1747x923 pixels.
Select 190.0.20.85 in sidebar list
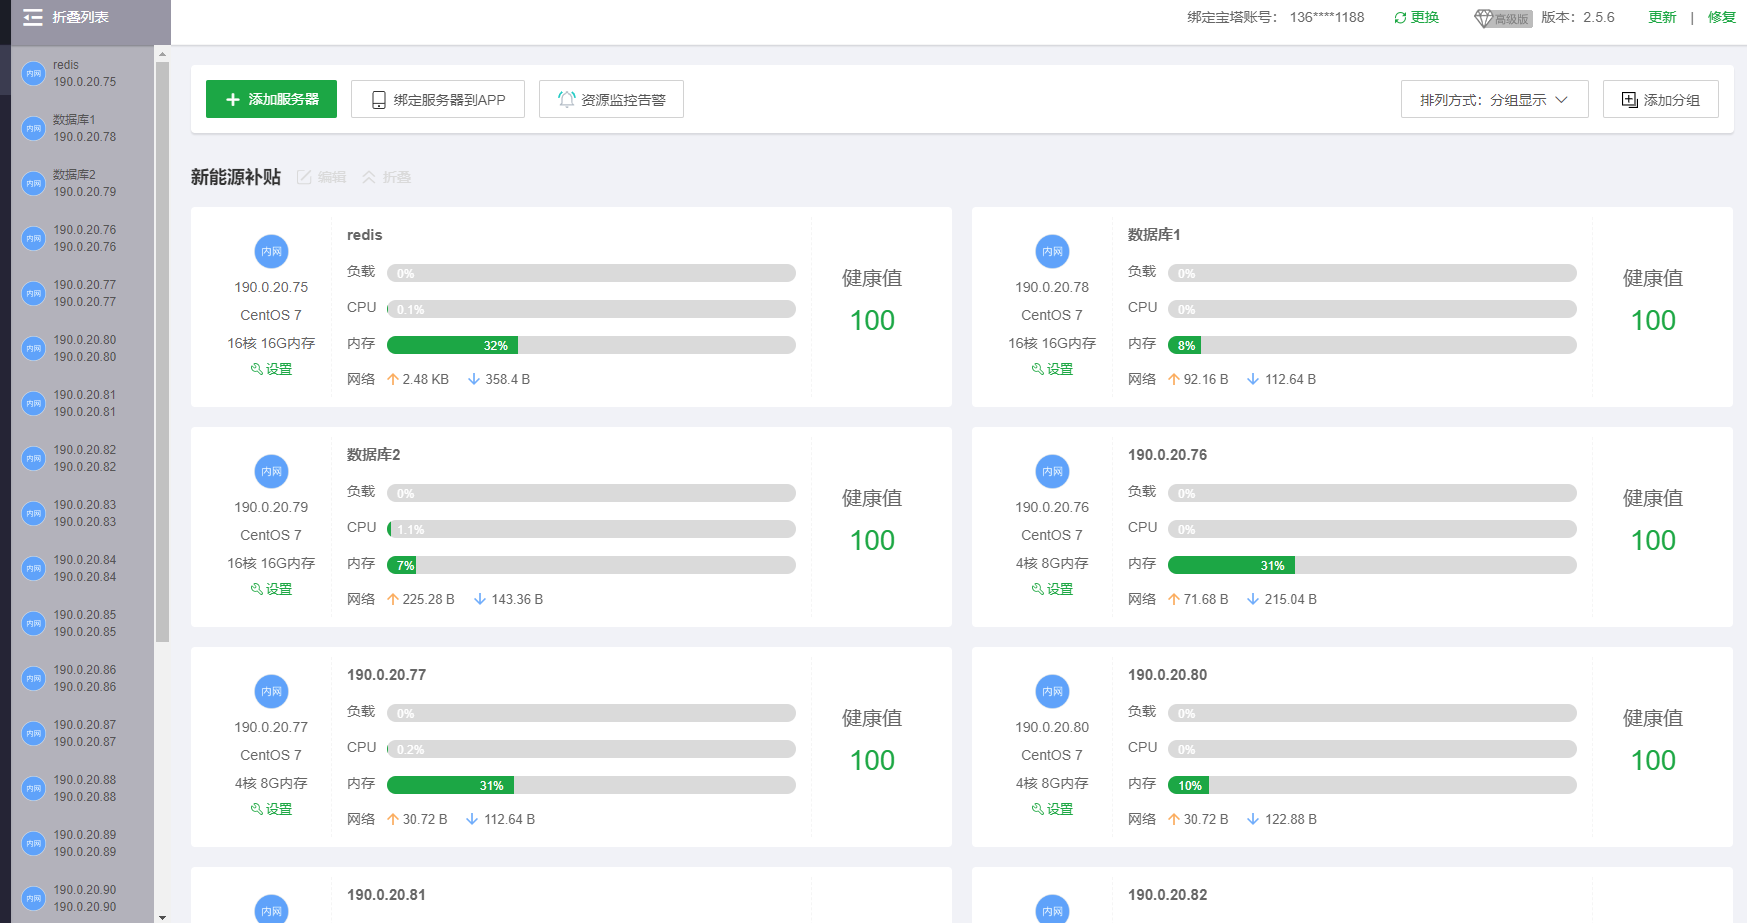(82, 623)
